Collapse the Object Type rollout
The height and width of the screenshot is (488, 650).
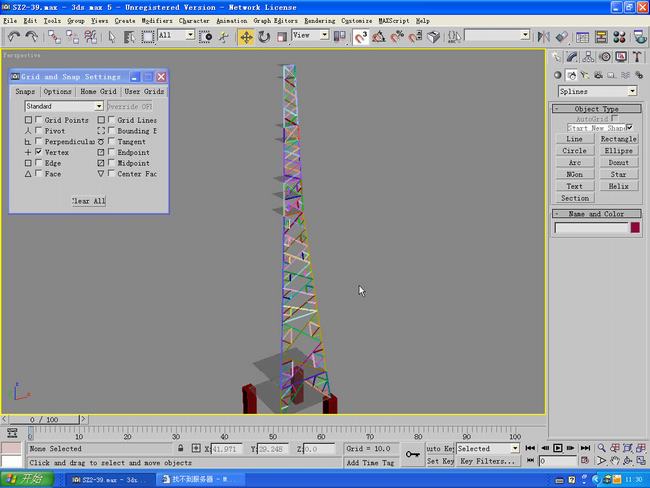coord(597,109)
